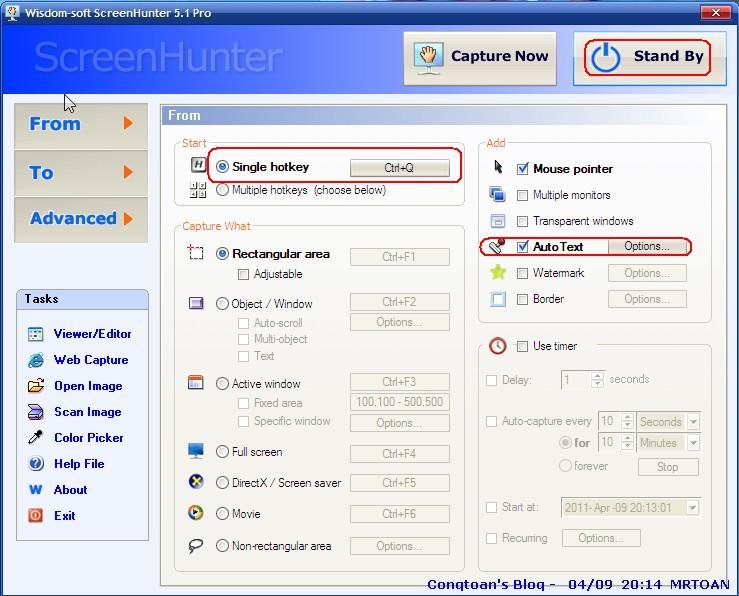Enable the Watermark checkbox
Viewport: 739px width, 596px height.
coord(522,273)
